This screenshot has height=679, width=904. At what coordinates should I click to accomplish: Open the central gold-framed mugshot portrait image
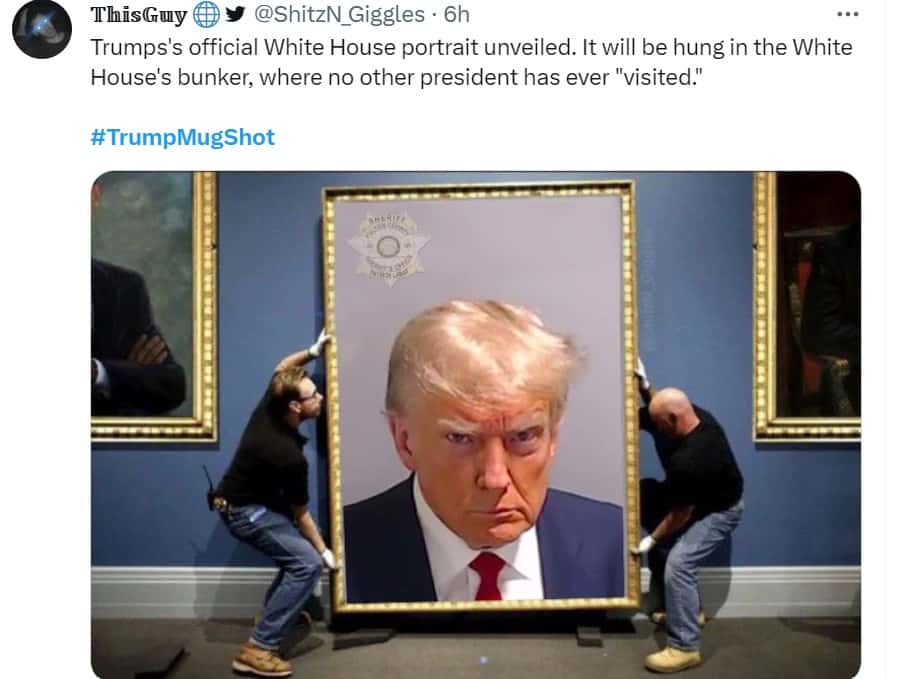pos(482,397)
